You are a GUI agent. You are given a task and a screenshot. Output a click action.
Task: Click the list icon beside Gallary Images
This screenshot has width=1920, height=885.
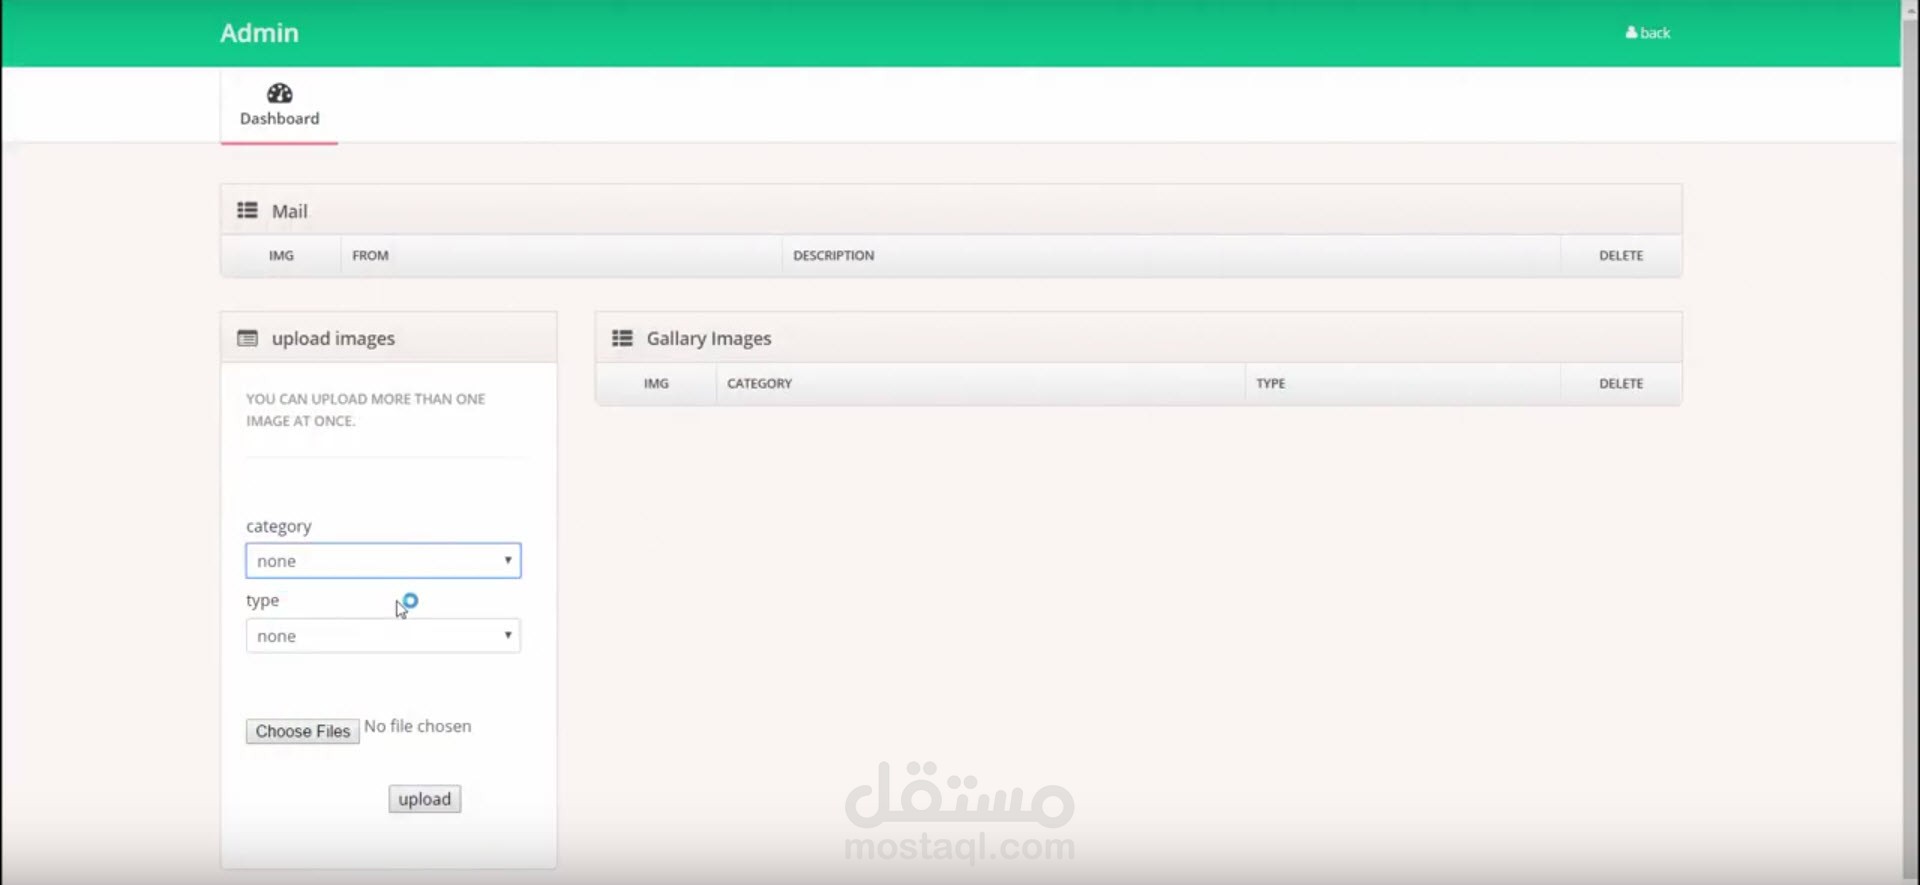(622, 338)
